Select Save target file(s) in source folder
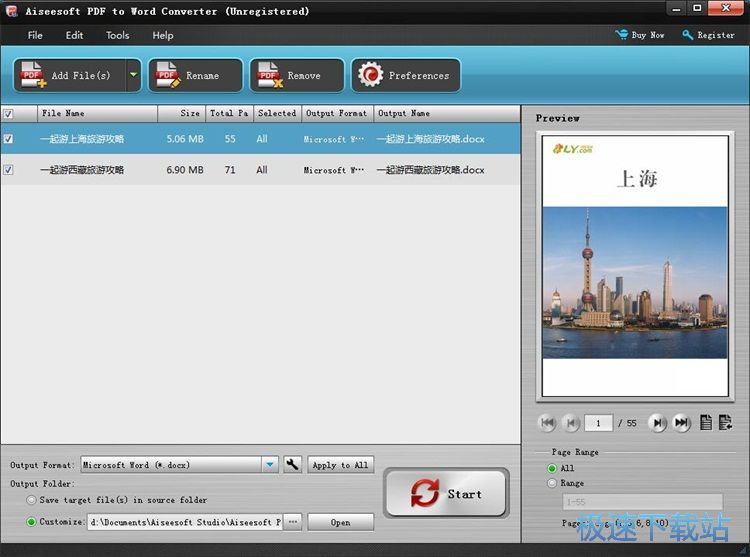Image resolution: width=750 pixels, height=557 pixels. [31, 500]
